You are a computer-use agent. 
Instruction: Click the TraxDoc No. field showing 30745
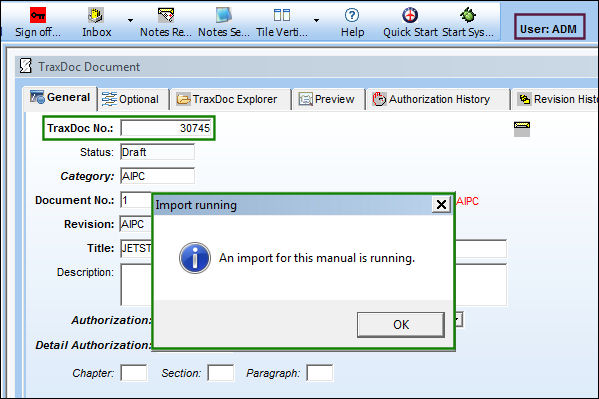point(166,128)
